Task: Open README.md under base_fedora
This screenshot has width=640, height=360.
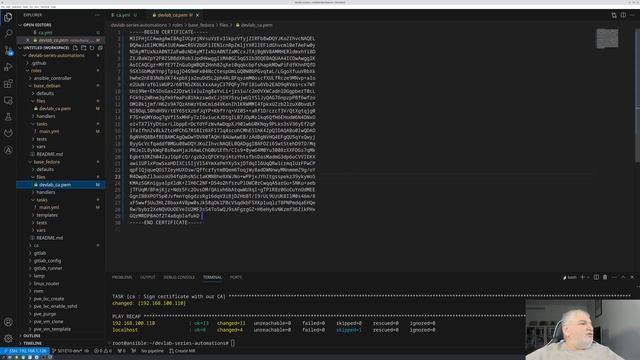Action: [60, 238]
